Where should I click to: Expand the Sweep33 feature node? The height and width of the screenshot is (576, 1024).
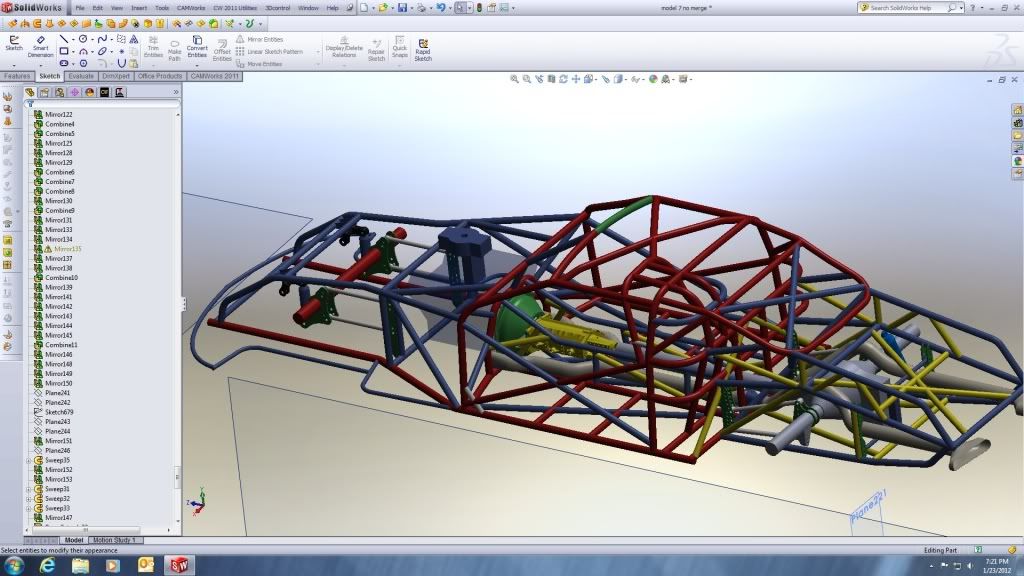coord(29,508)
